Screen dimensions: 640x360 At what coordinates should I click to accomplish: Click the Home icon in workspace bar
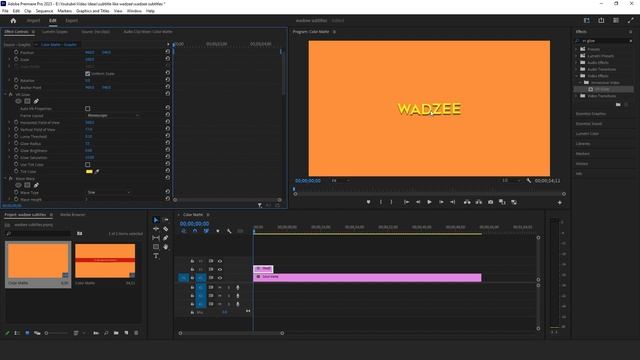pyautogui.click(x=13, y=20)
